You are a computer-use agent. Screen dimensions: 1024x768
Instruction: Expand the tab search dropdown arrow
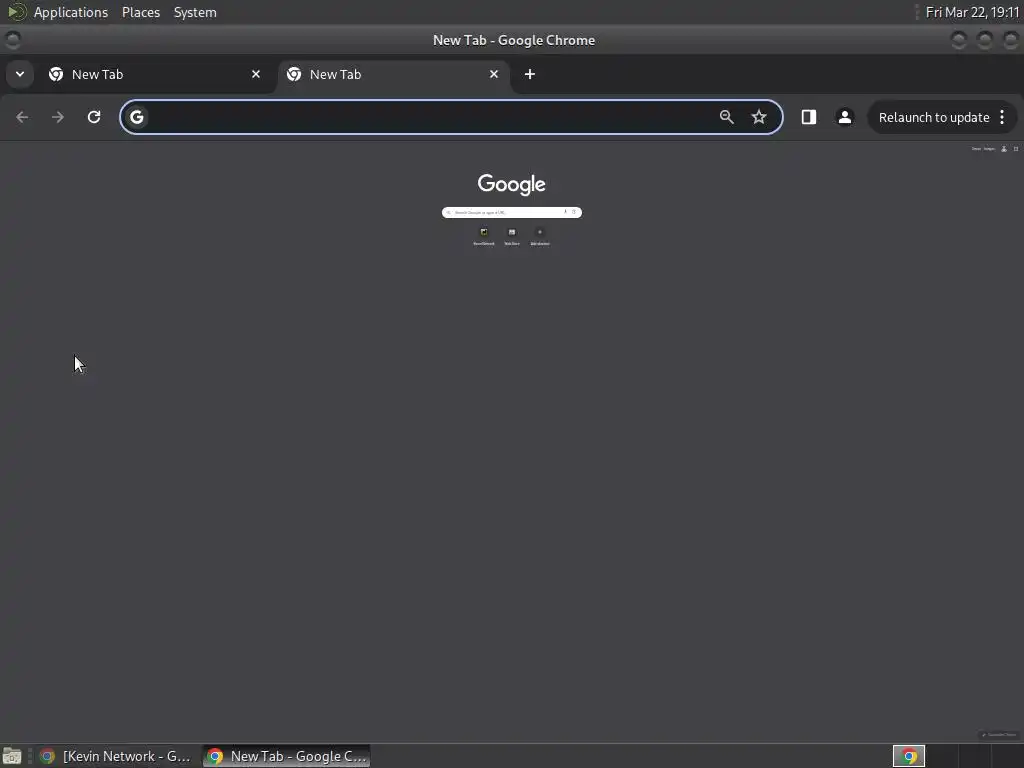point(20,74)
